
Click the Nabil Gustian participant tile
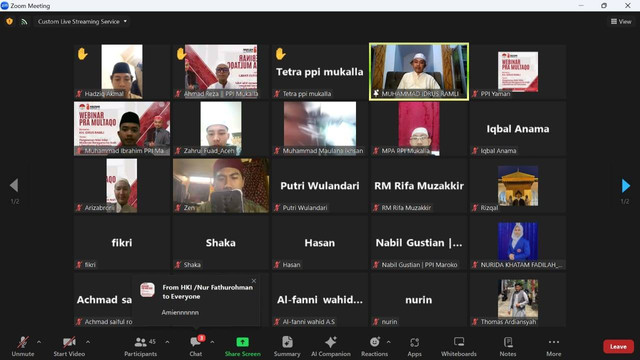pyautogui.click(x=419, y=243)
